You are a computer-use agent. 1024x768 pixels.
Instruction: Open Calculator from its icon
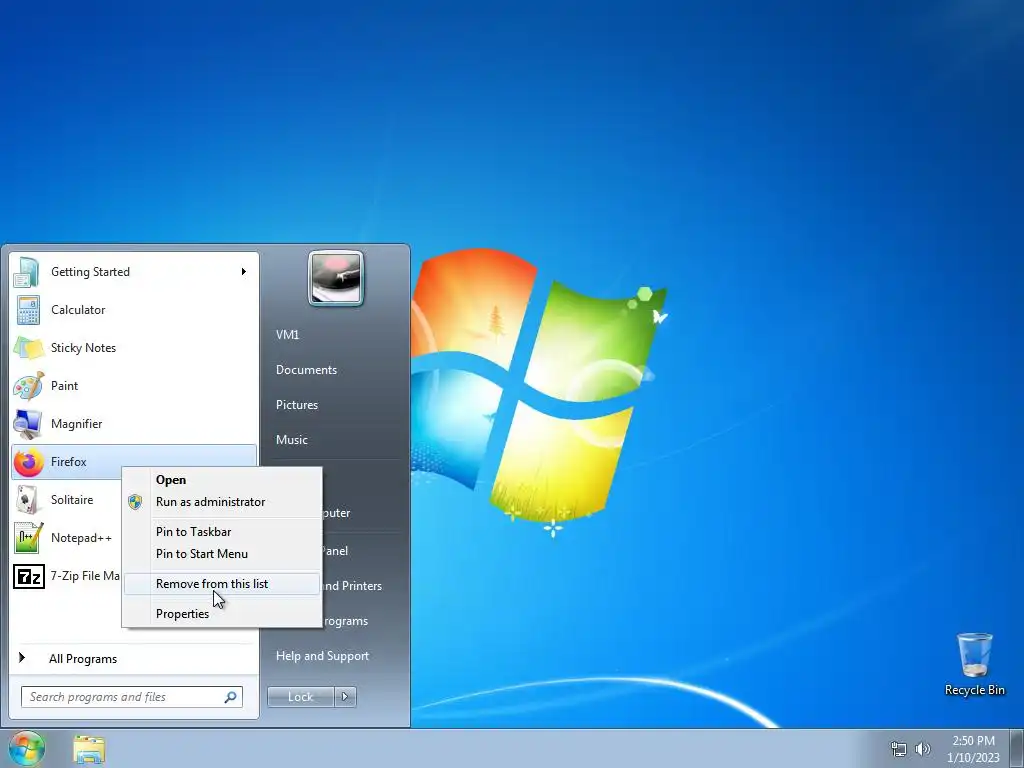point(28,310)
